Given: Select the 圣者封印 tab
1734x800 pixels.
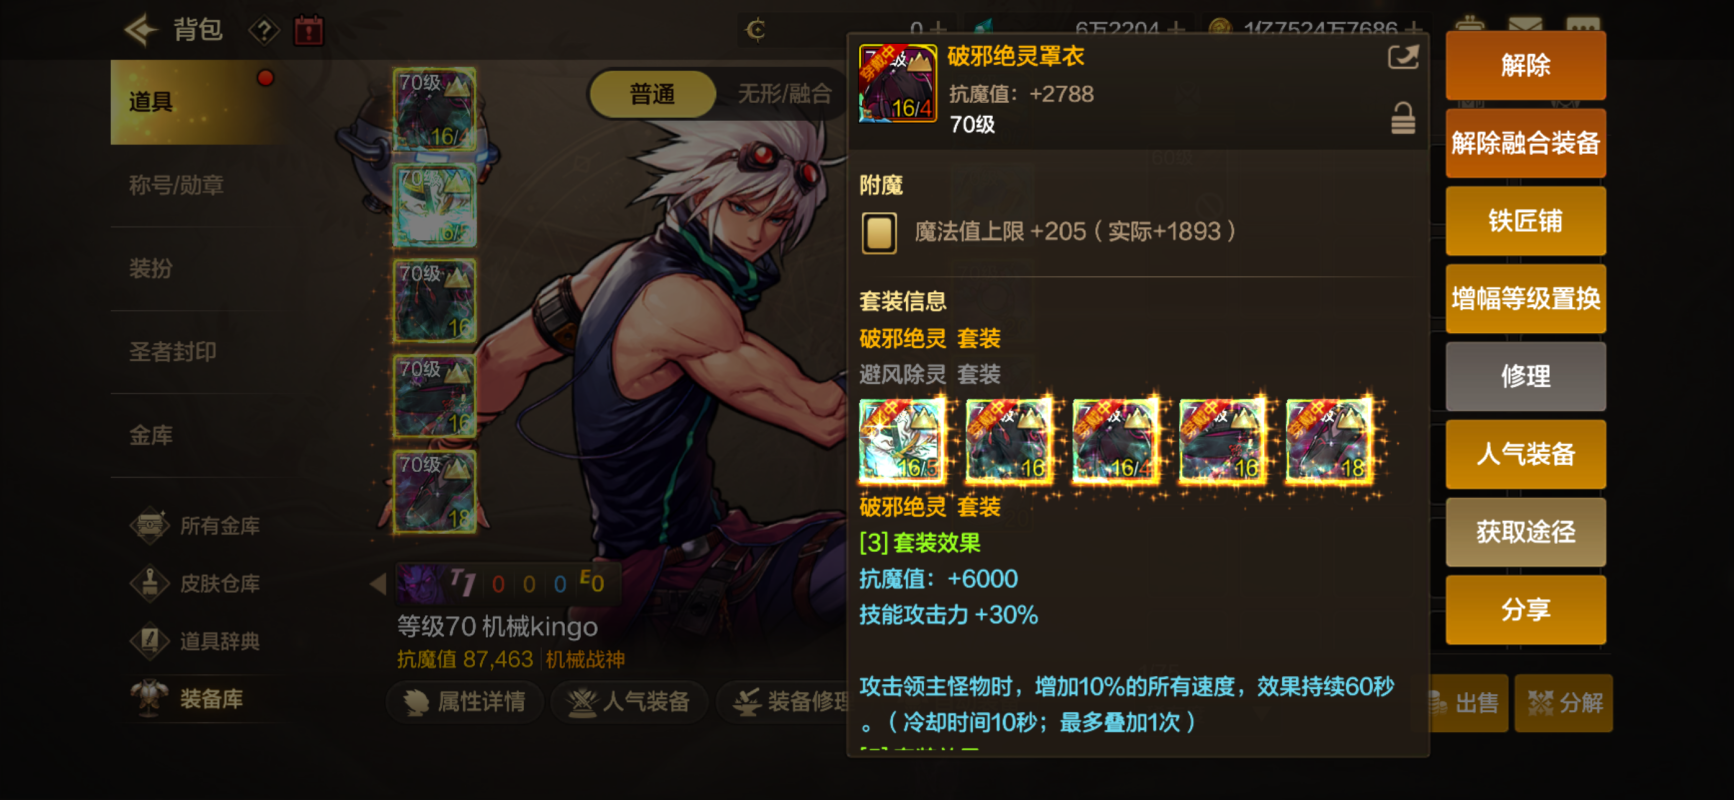Looking at the screenshot, I should pos(172,352).
